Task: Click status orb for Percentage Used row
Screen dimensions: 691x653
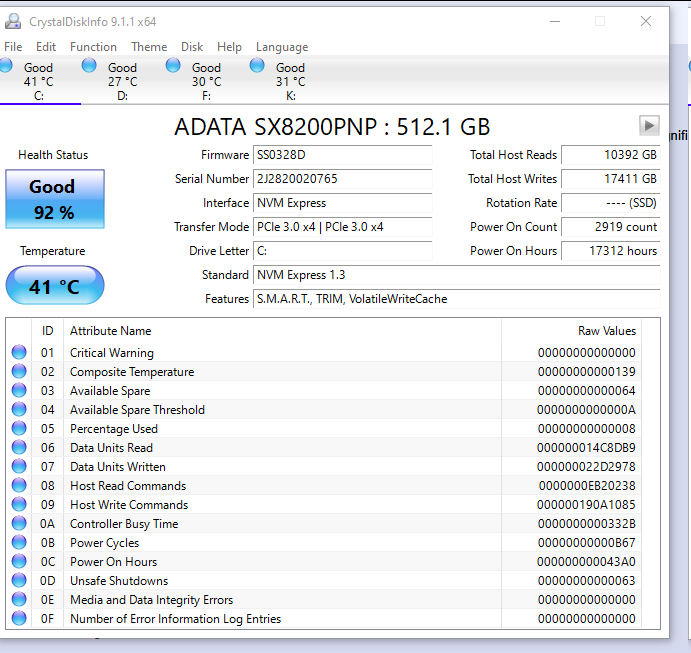Action: (19, 429)
